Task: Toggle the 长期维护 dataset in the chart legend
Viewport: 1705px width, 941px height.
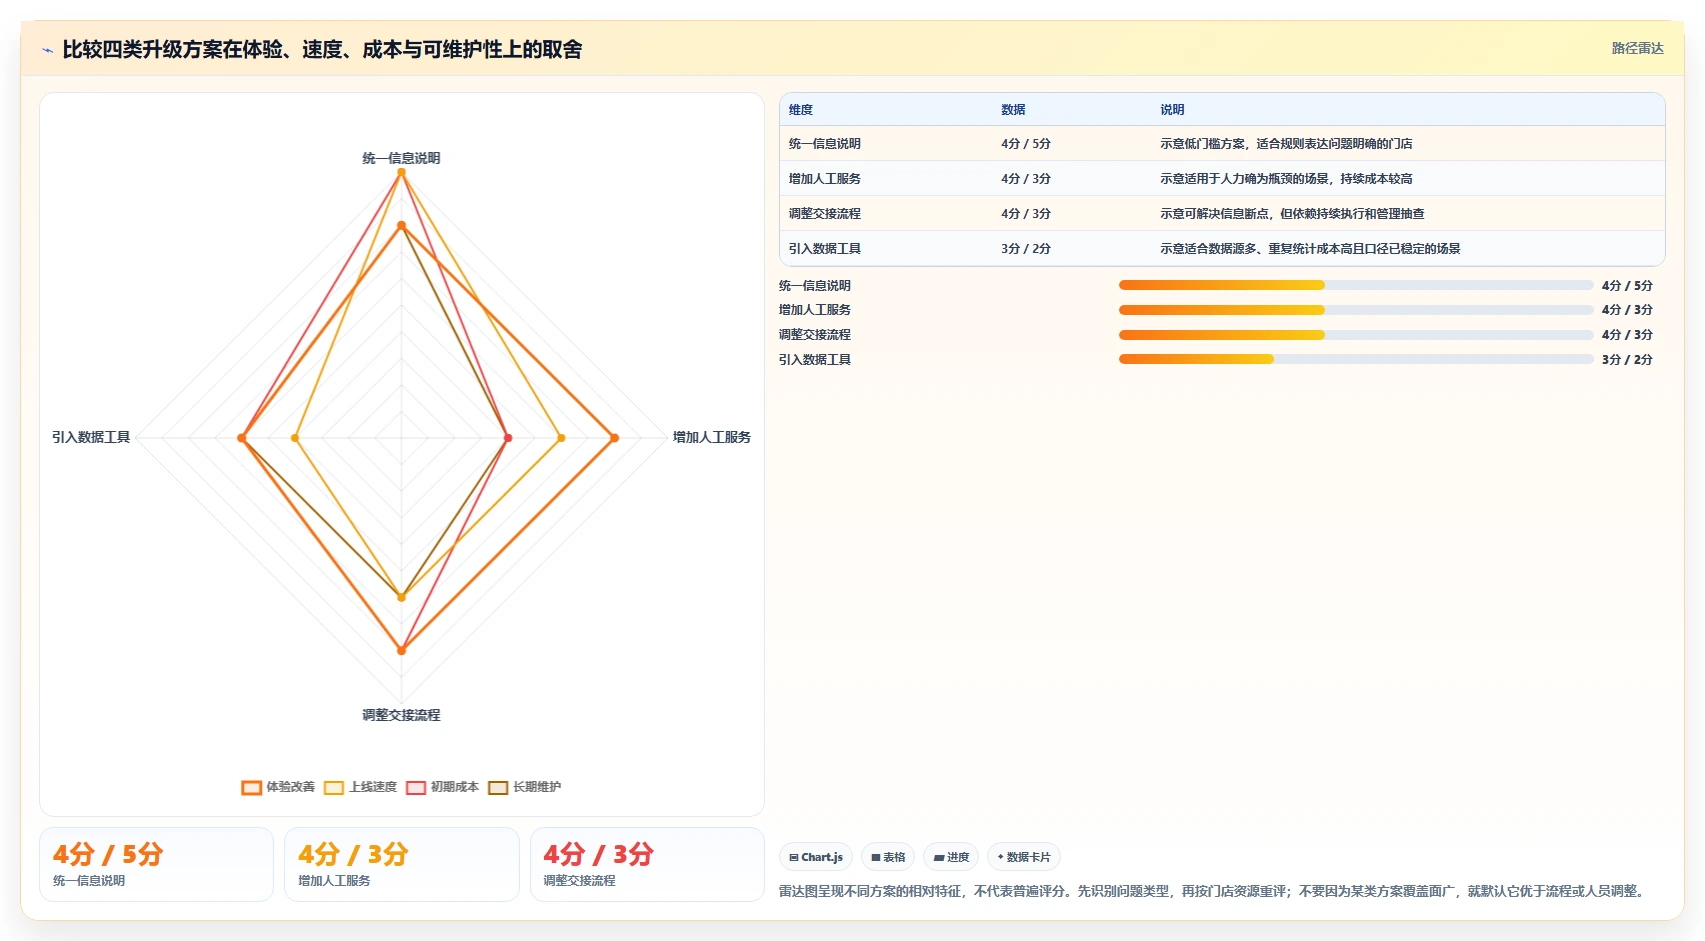Action: (x=524, y=787)
